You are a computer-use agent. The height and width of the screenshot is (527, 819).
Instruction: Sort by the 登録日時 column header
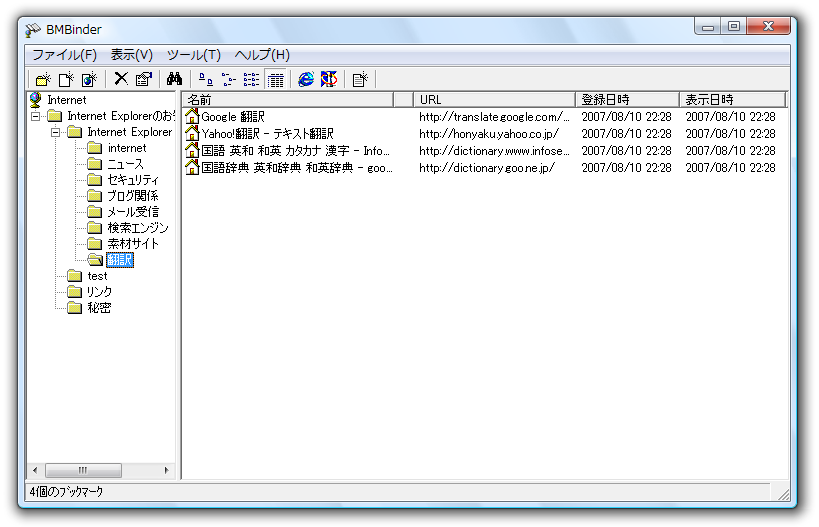[x=627, y=99]
